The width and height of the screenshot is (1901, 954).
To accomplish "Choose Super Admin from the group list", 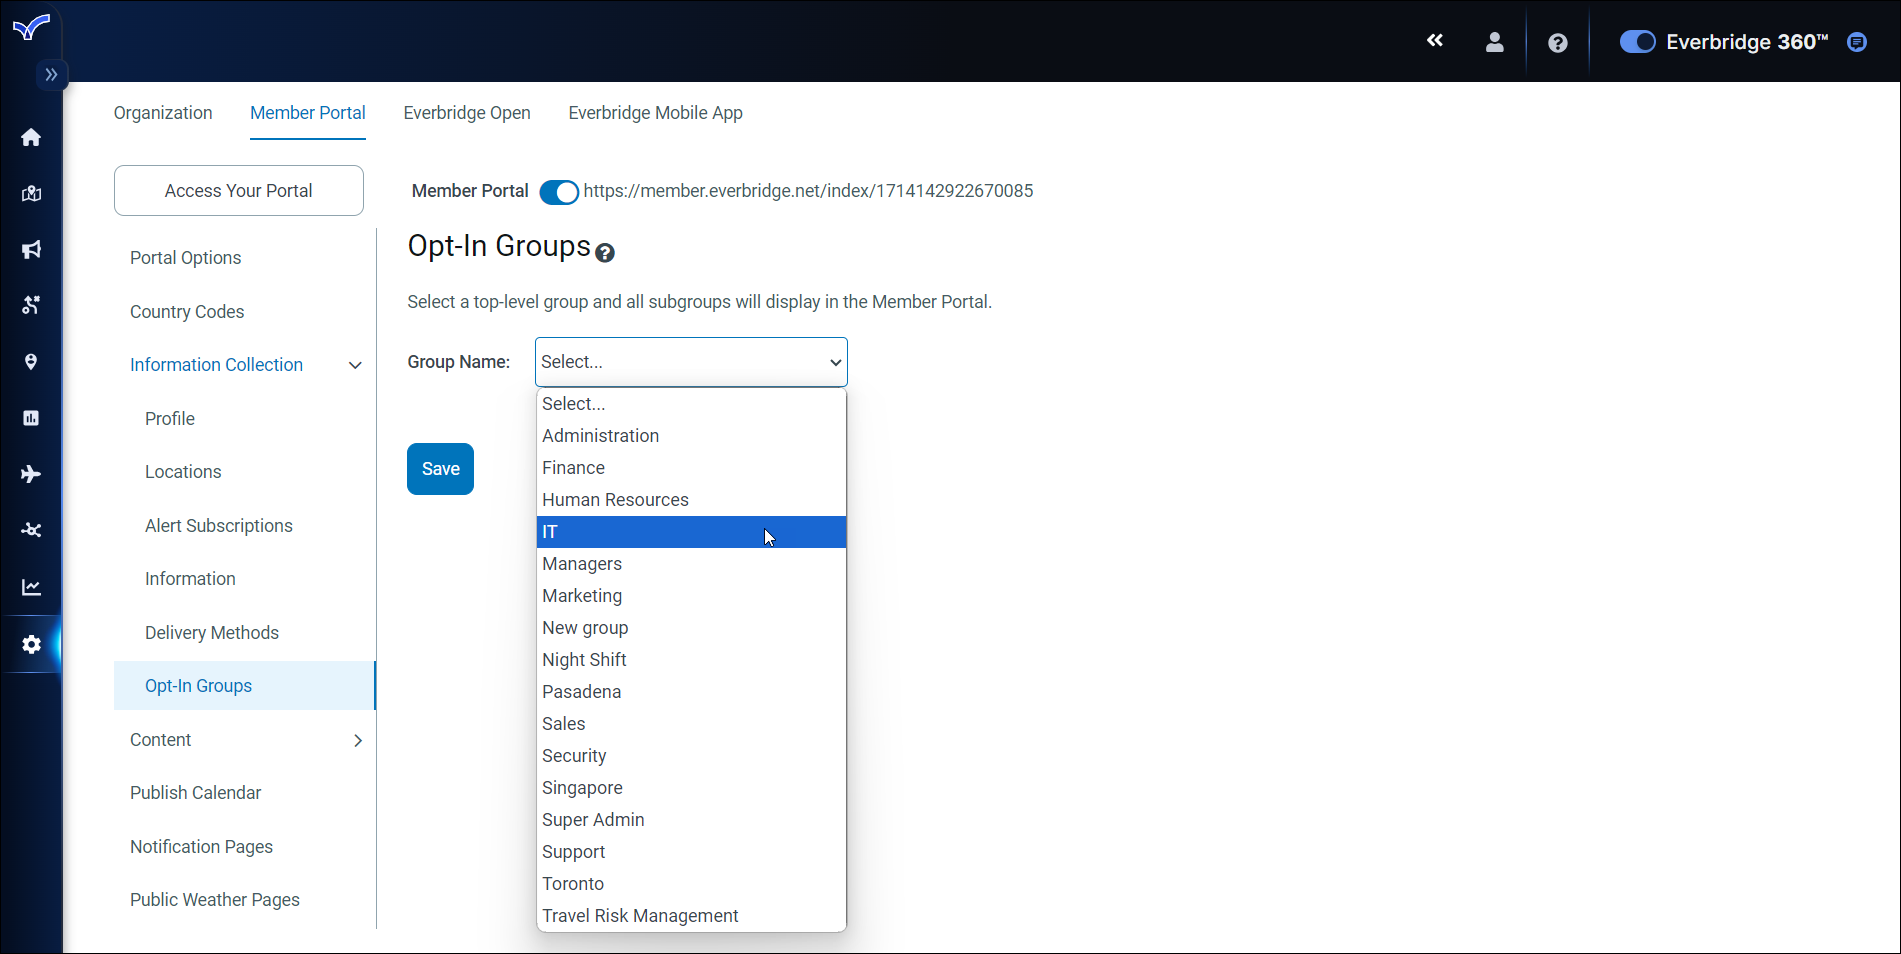I will (x=691, y=820).
